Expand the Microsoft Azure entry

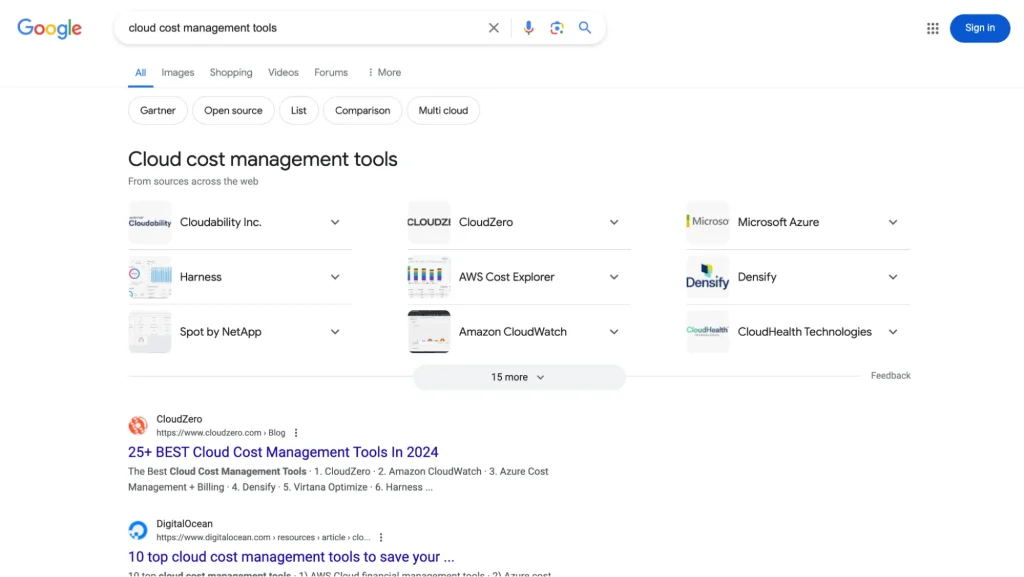[x=892, y=222]
